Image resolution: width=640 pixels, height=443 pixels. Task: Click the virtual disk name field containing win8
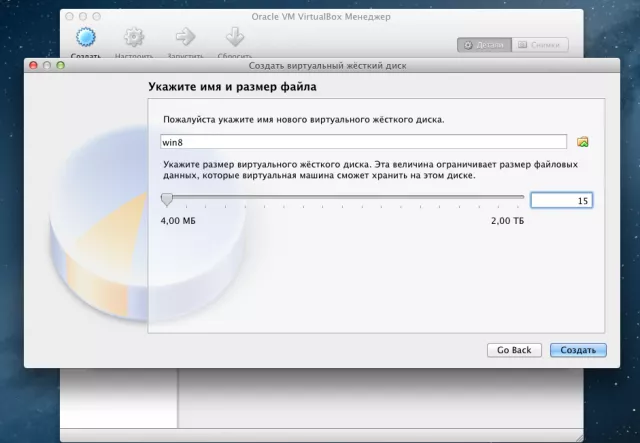point(363,142)
